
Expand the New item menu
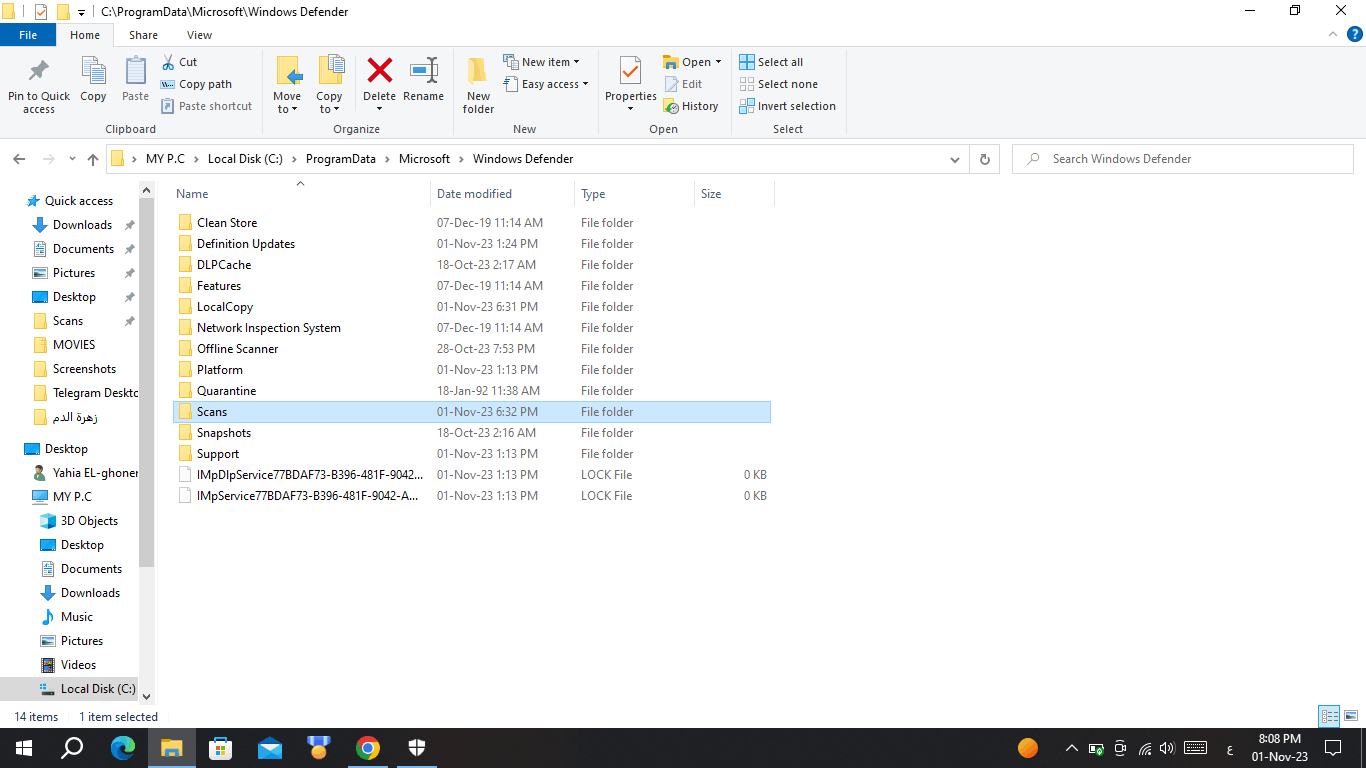click(x=541, y=62)
